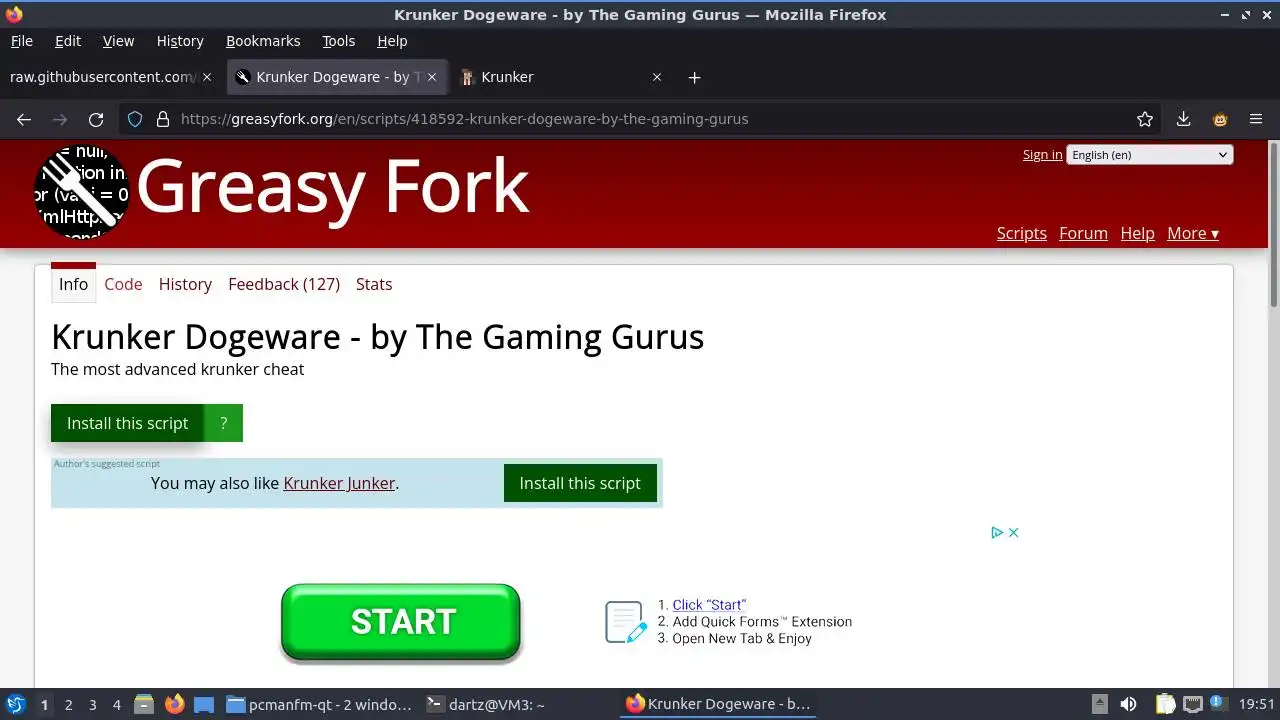1280x720 pixels.
Task: Click the 'Click "Start"' ad link
Action: pyautogui.click(x=709, y=605)
